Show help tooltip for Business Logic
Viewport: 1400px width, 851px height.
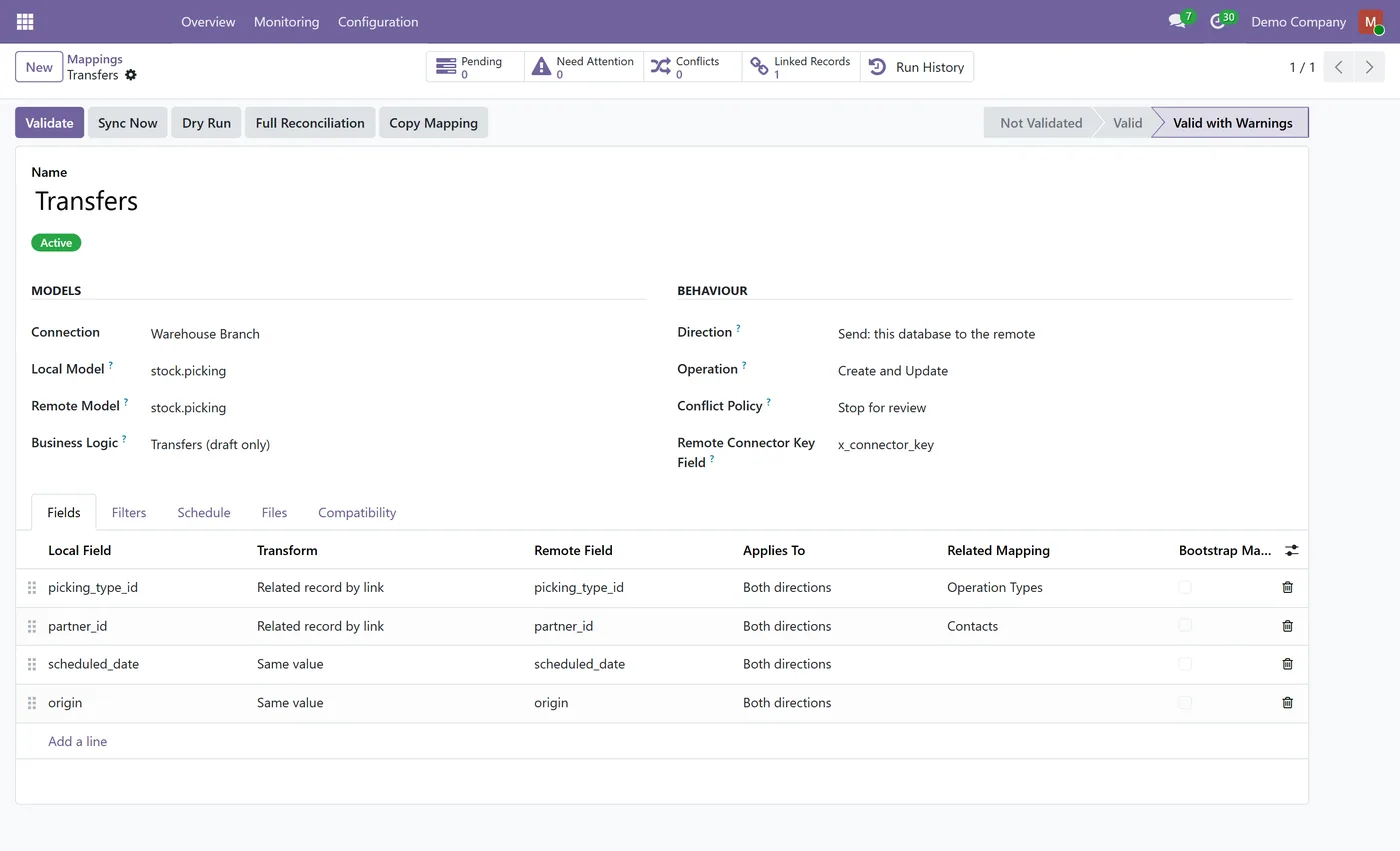click(x=125, y=438)
